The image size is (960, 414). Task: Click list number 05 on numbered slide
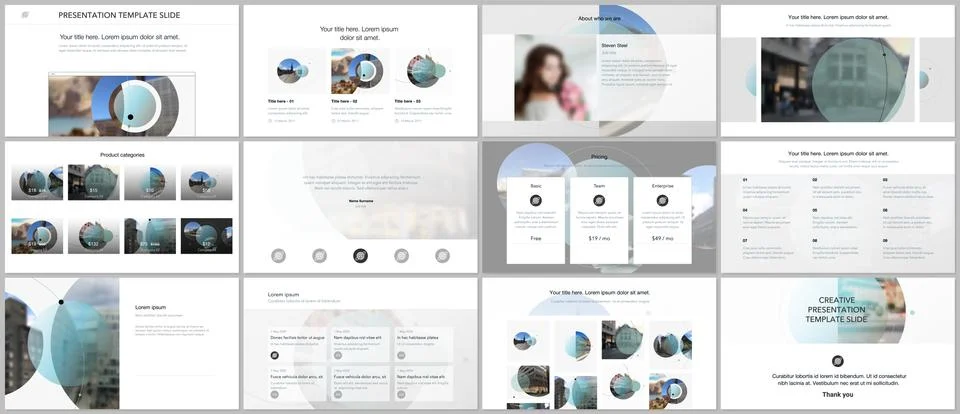815,210
